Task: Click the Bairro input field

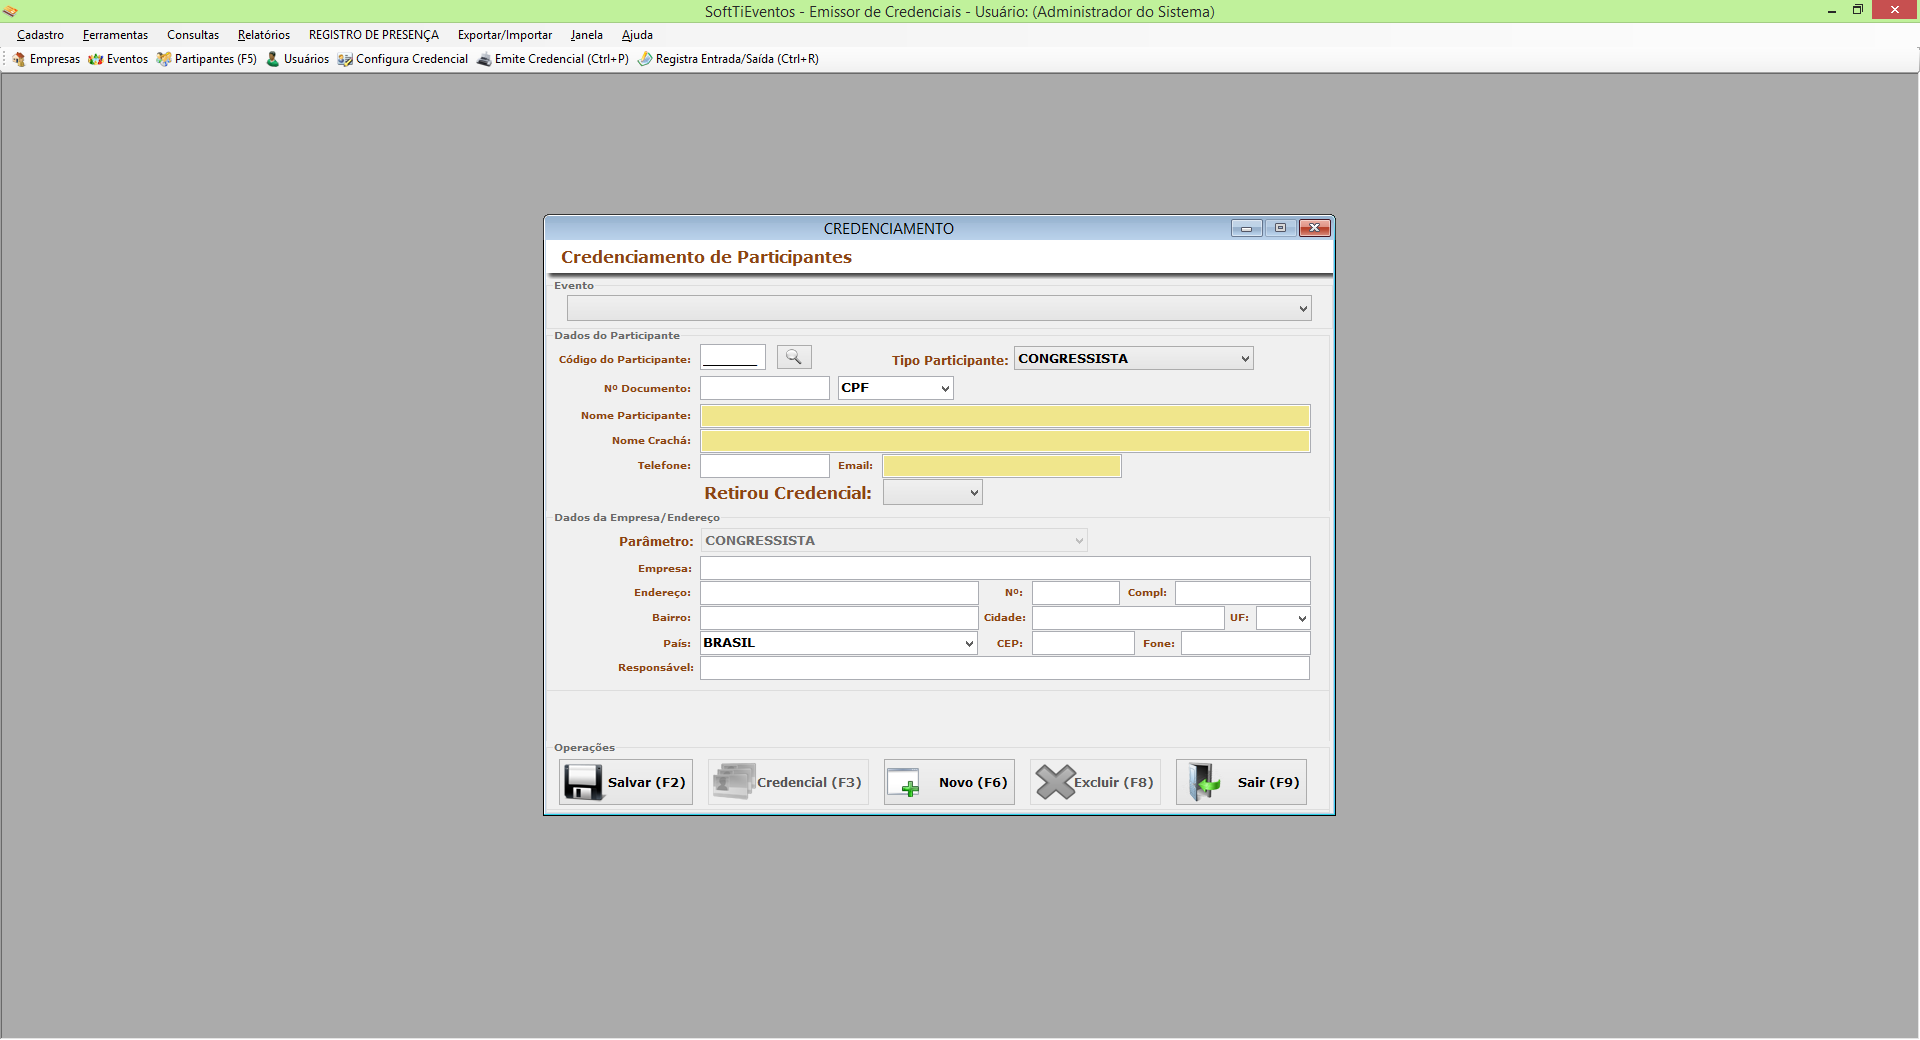Action: (839, 618)
